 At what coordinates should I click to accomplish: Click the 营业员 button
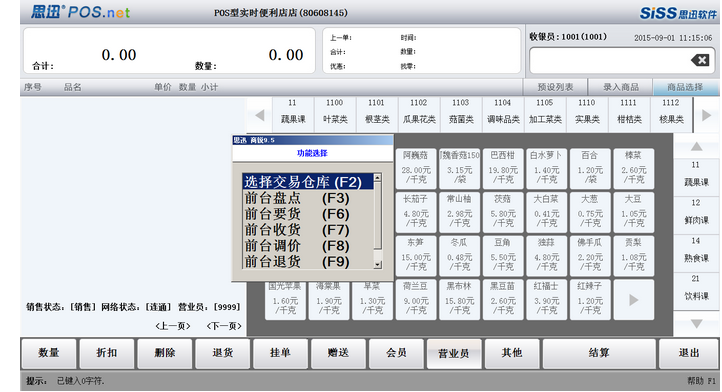[x=454, y=353]
